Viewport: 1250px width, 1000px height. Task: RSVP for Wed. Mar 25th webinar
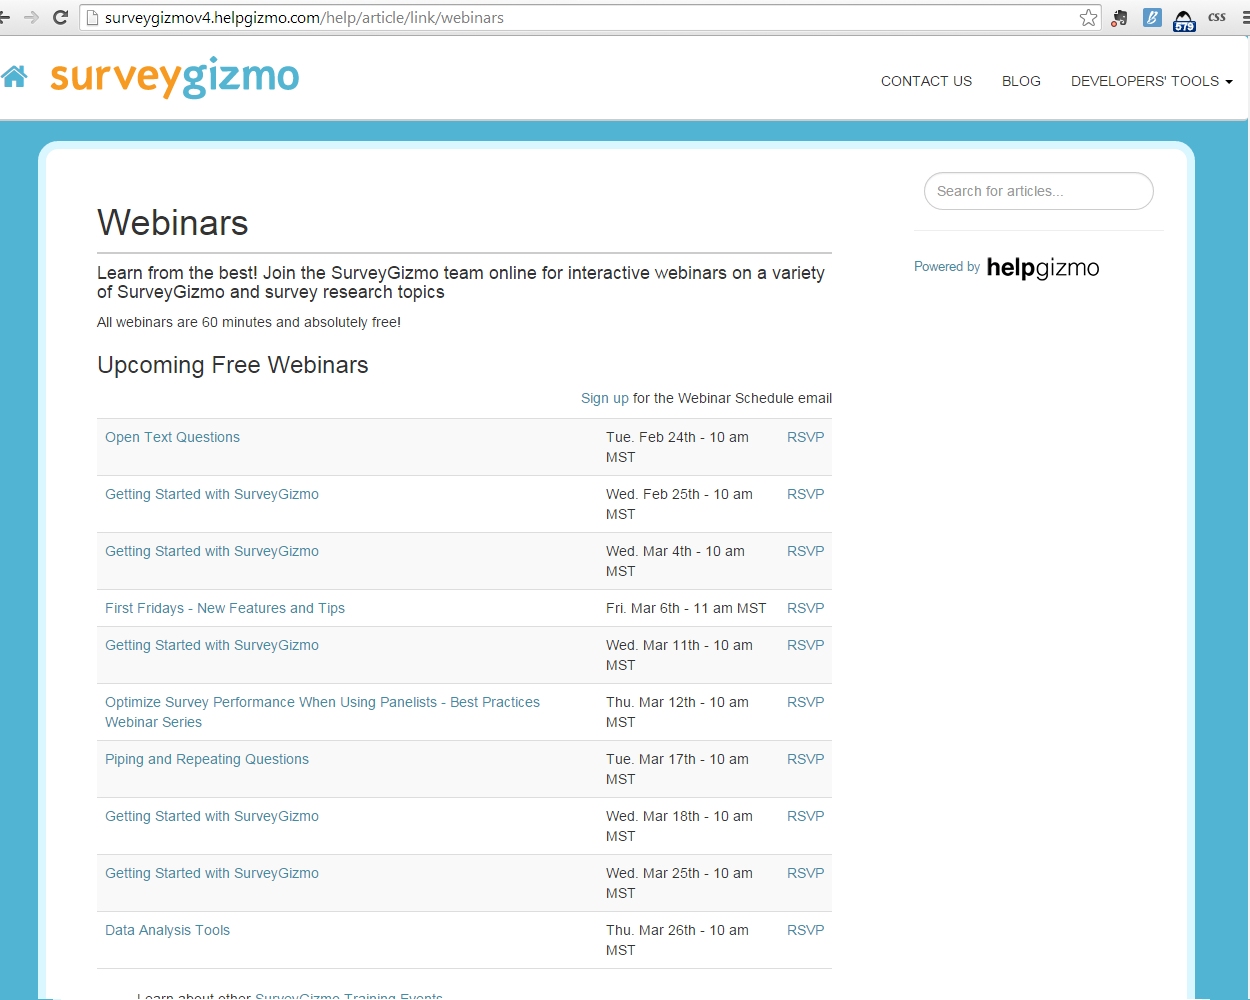805,873
